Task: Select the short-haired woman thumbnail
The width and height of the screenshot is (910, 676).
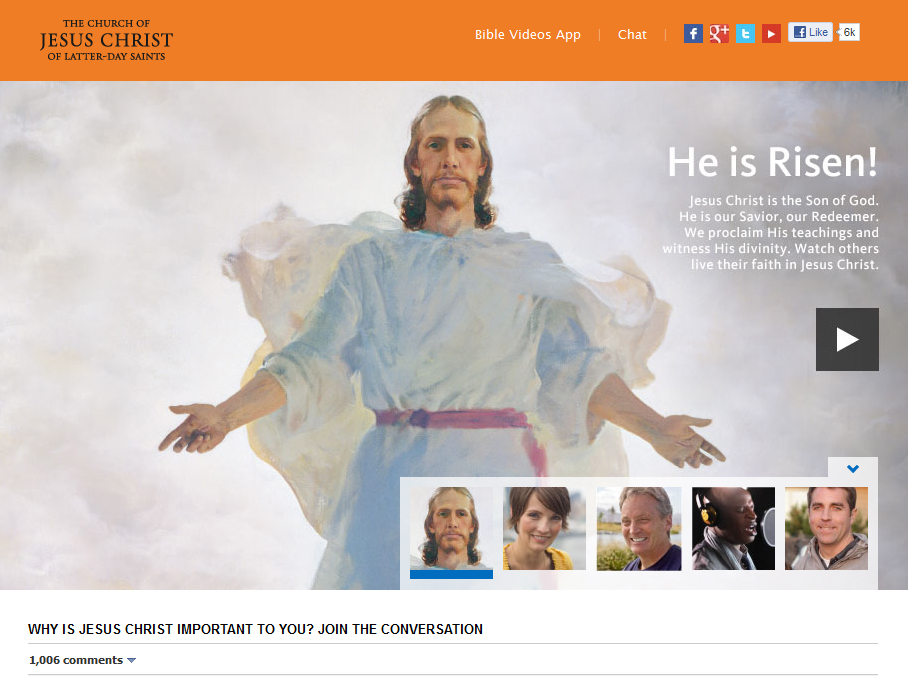Action: click(x=544, y=529)
